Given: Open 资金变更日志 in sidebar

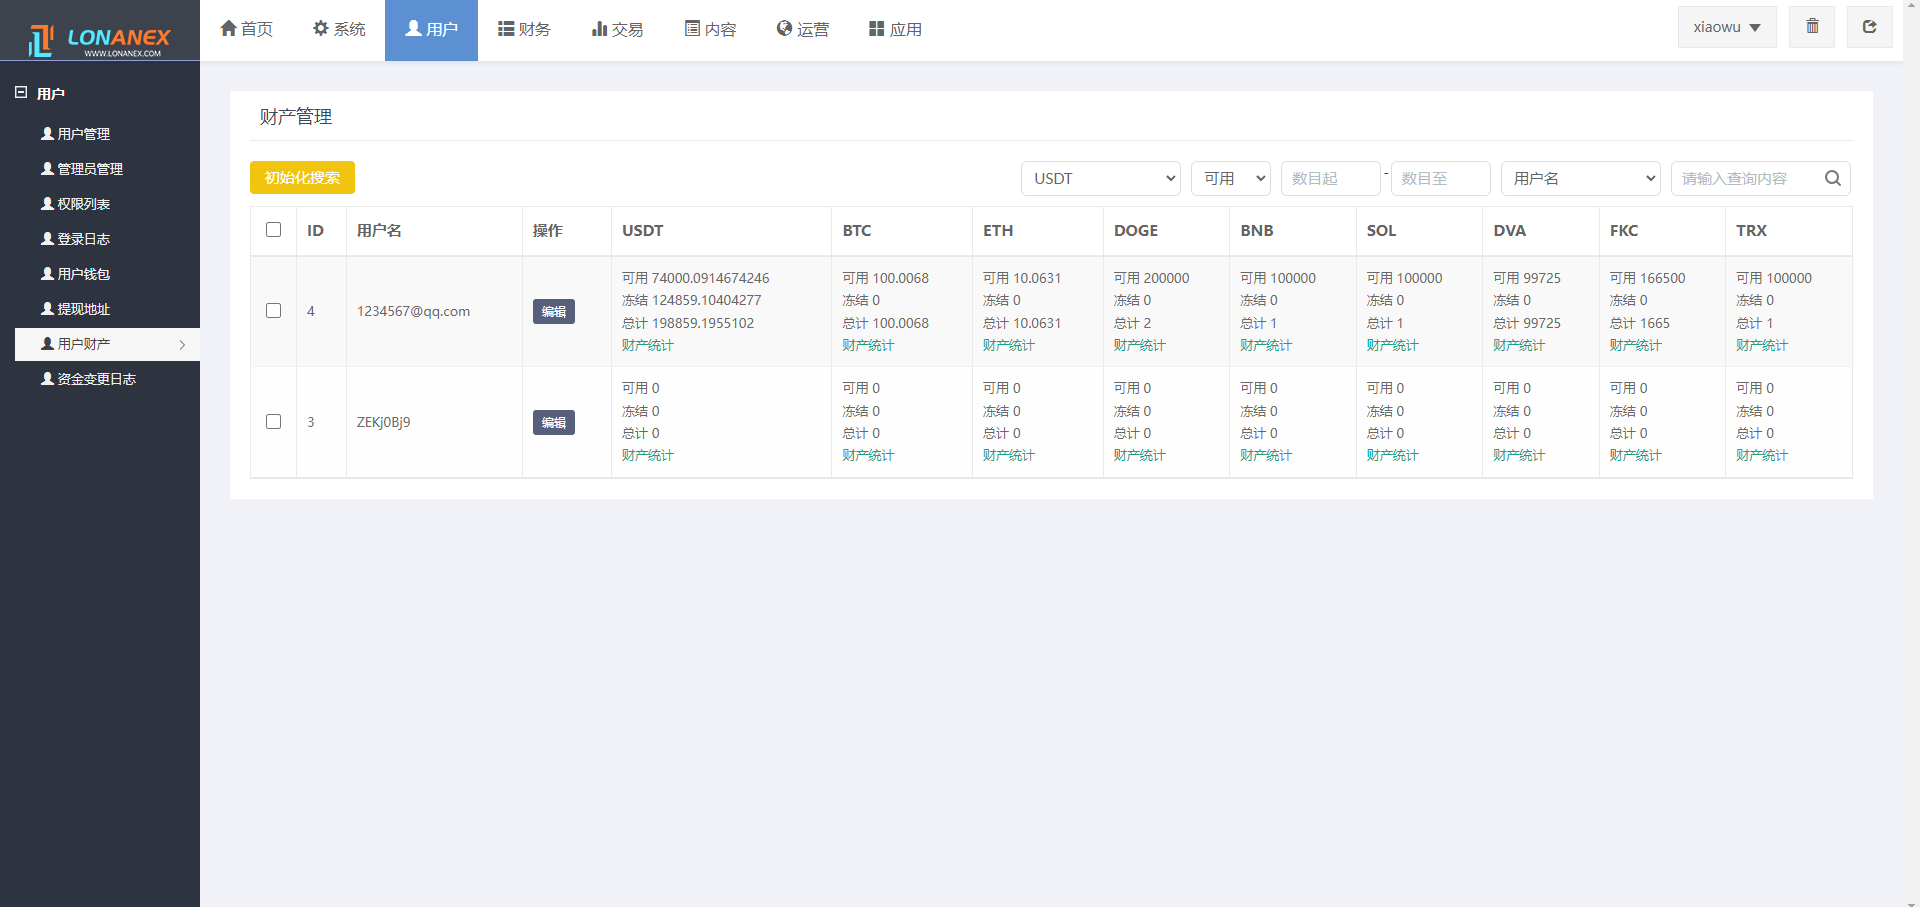Looking at the screenshot, I should 96,379.
